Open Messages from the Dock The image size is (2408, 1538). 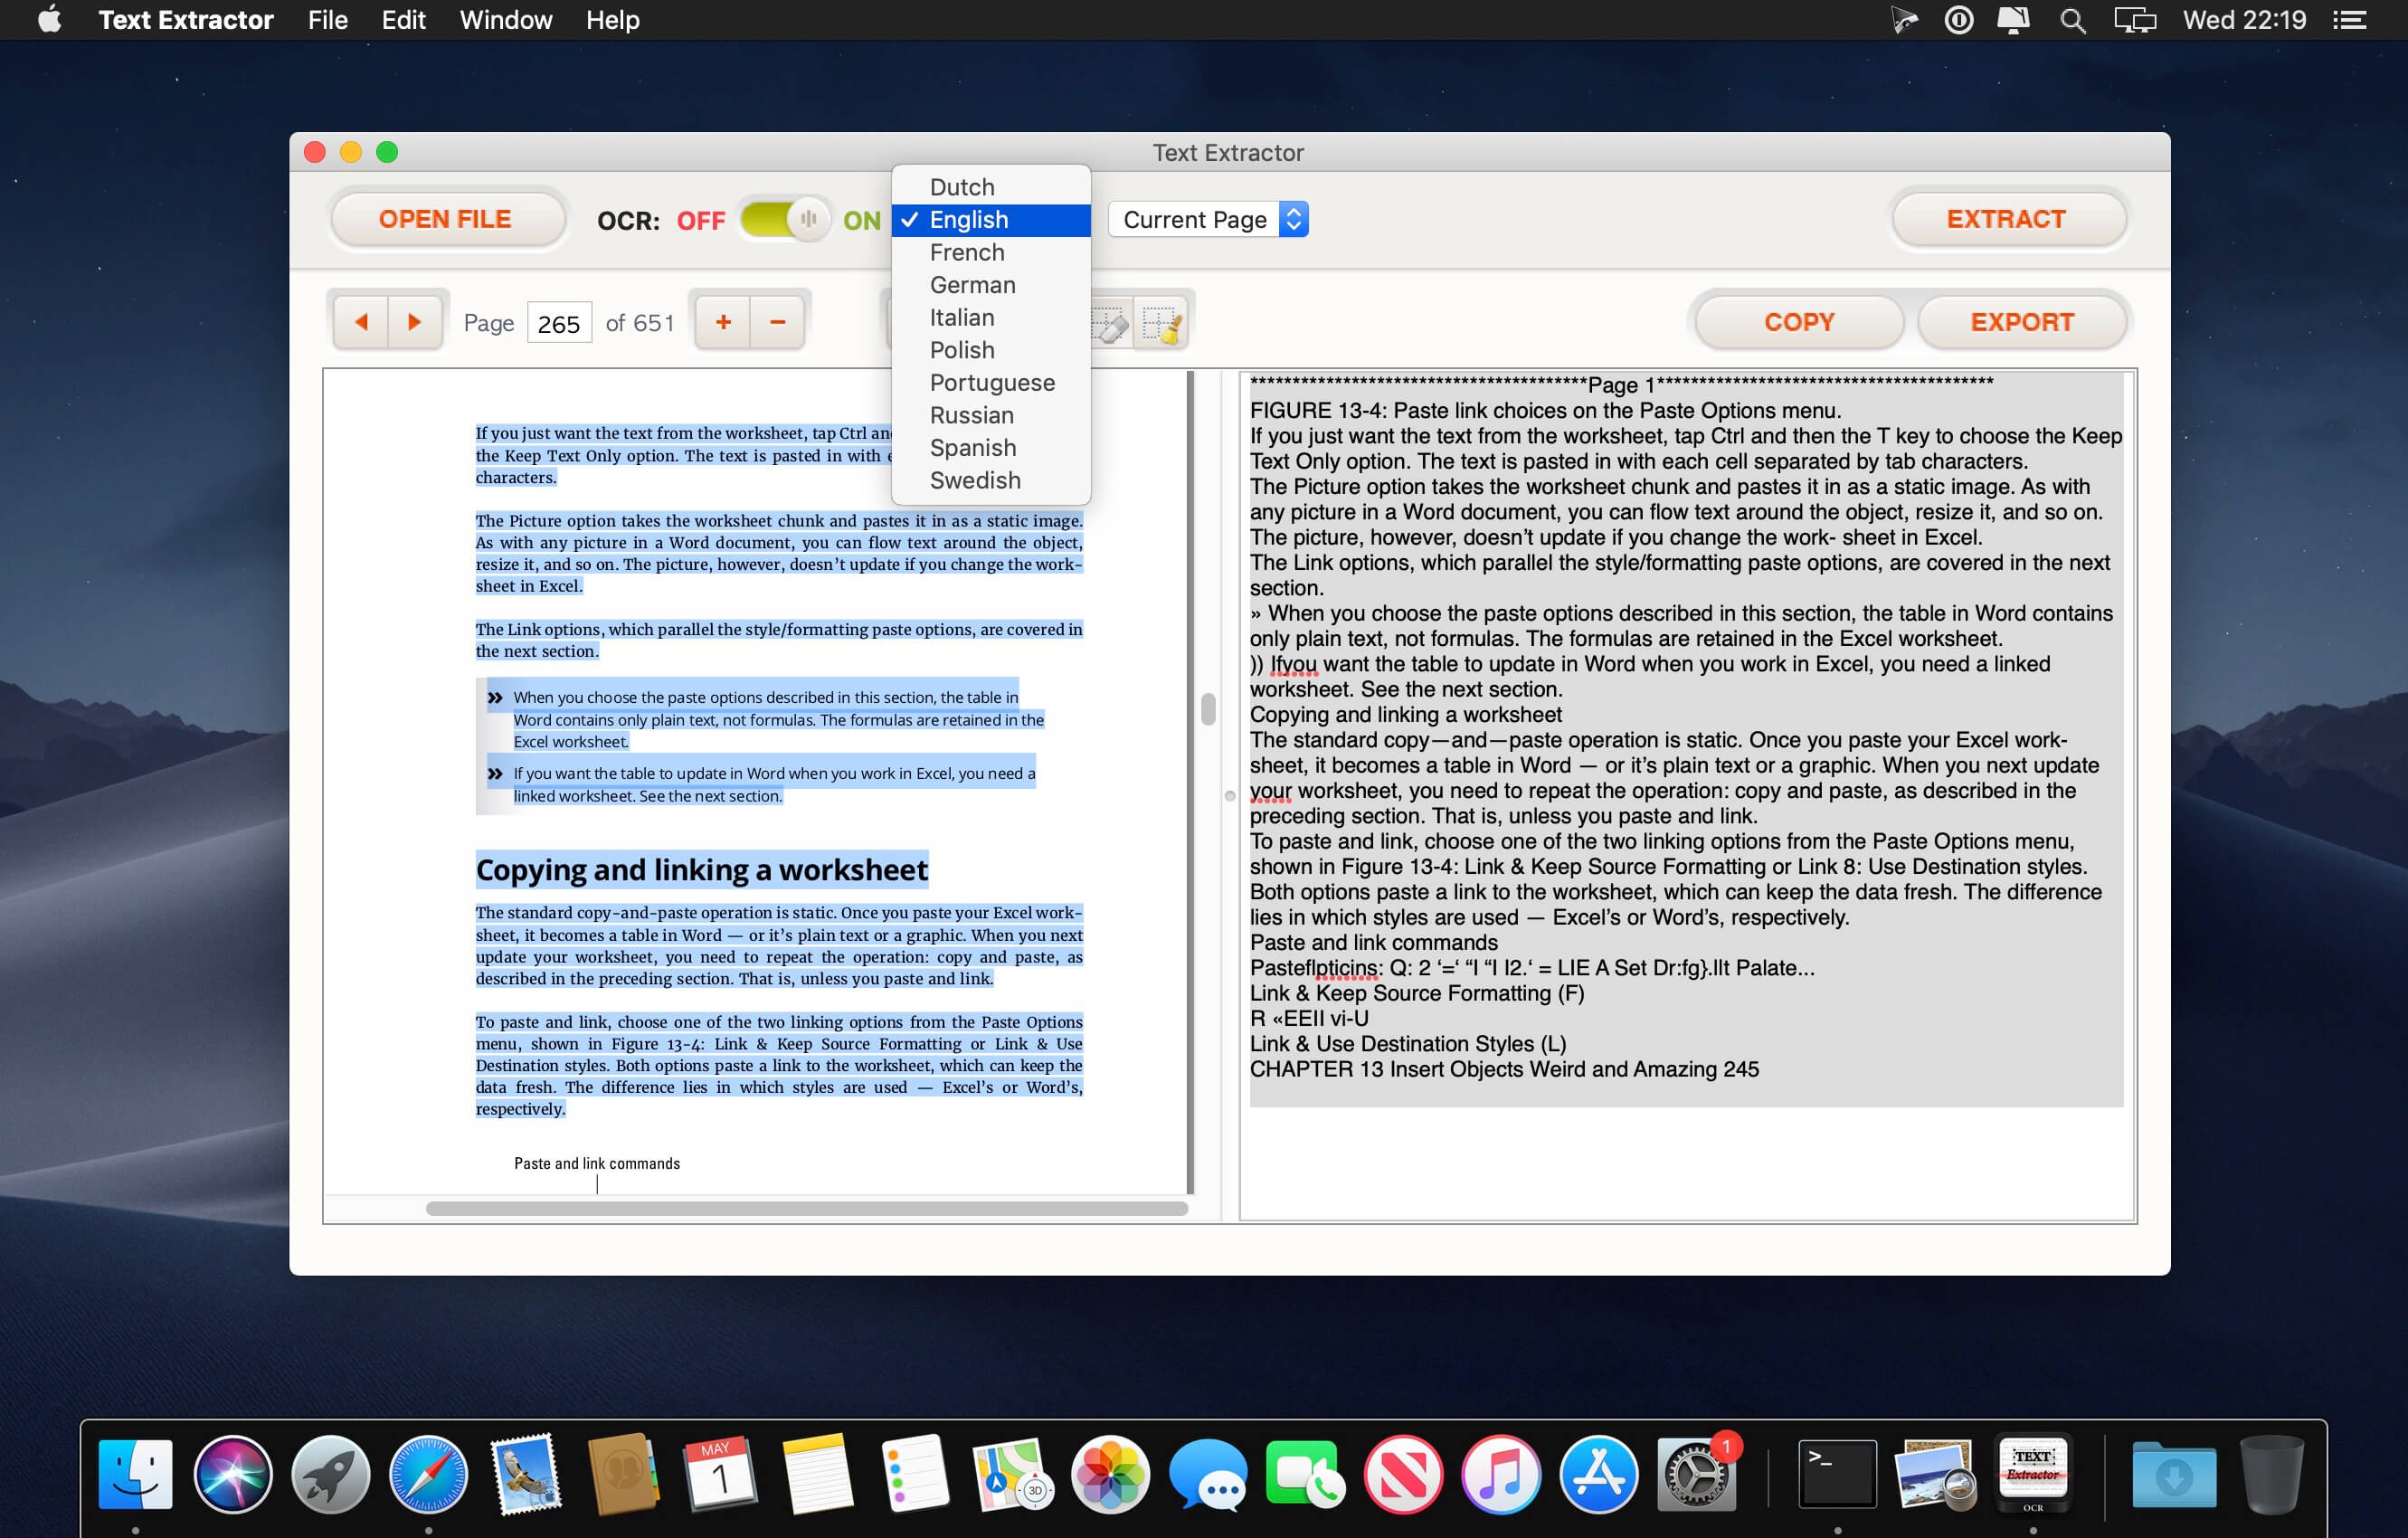coord(1208,1472)
